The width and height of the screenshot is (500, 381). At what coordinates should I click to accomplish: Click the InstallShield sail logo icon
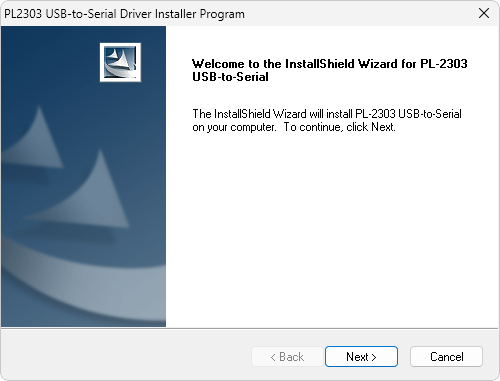click(120, 62)
